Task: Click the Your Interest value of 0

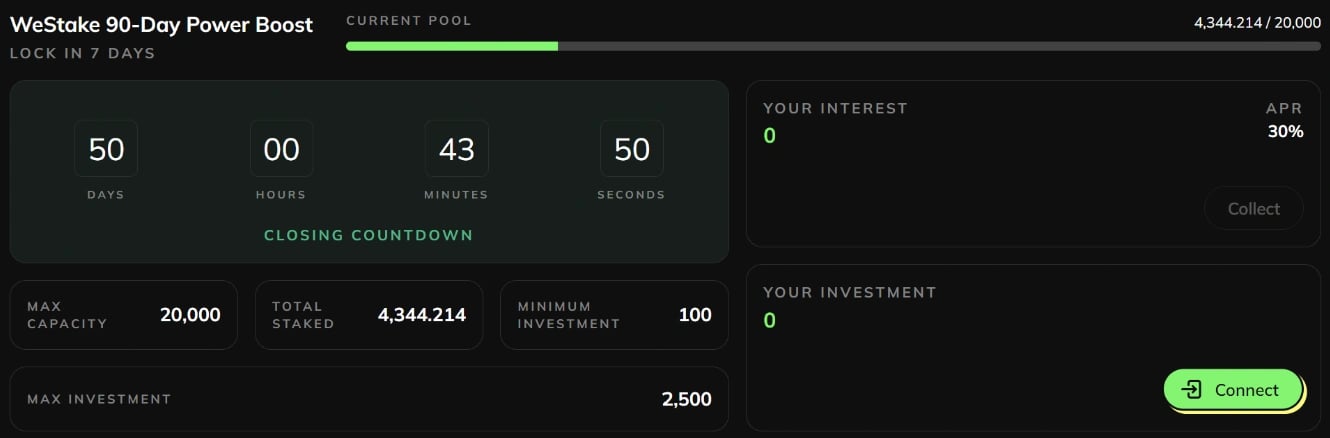Action: tap(769, 135)
